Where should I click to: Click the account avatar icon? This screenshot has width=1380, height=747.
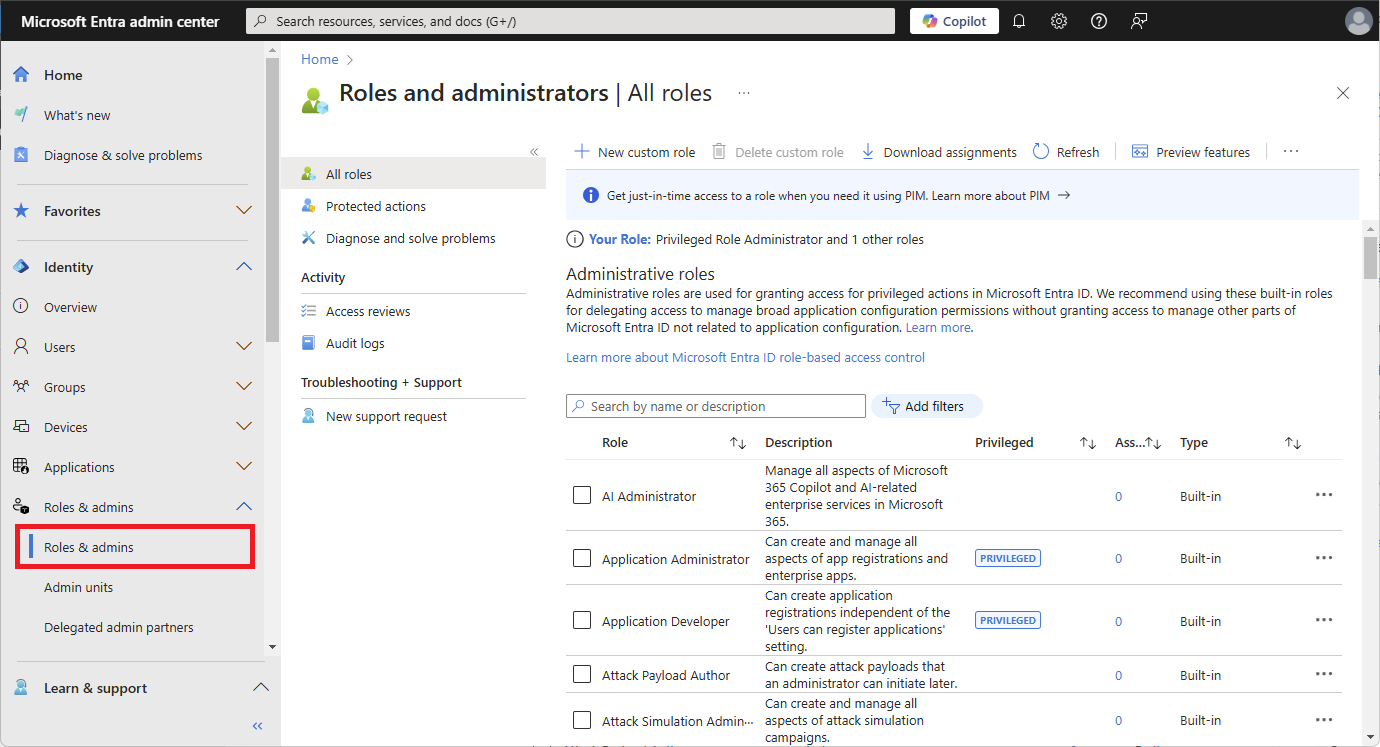1358,21
